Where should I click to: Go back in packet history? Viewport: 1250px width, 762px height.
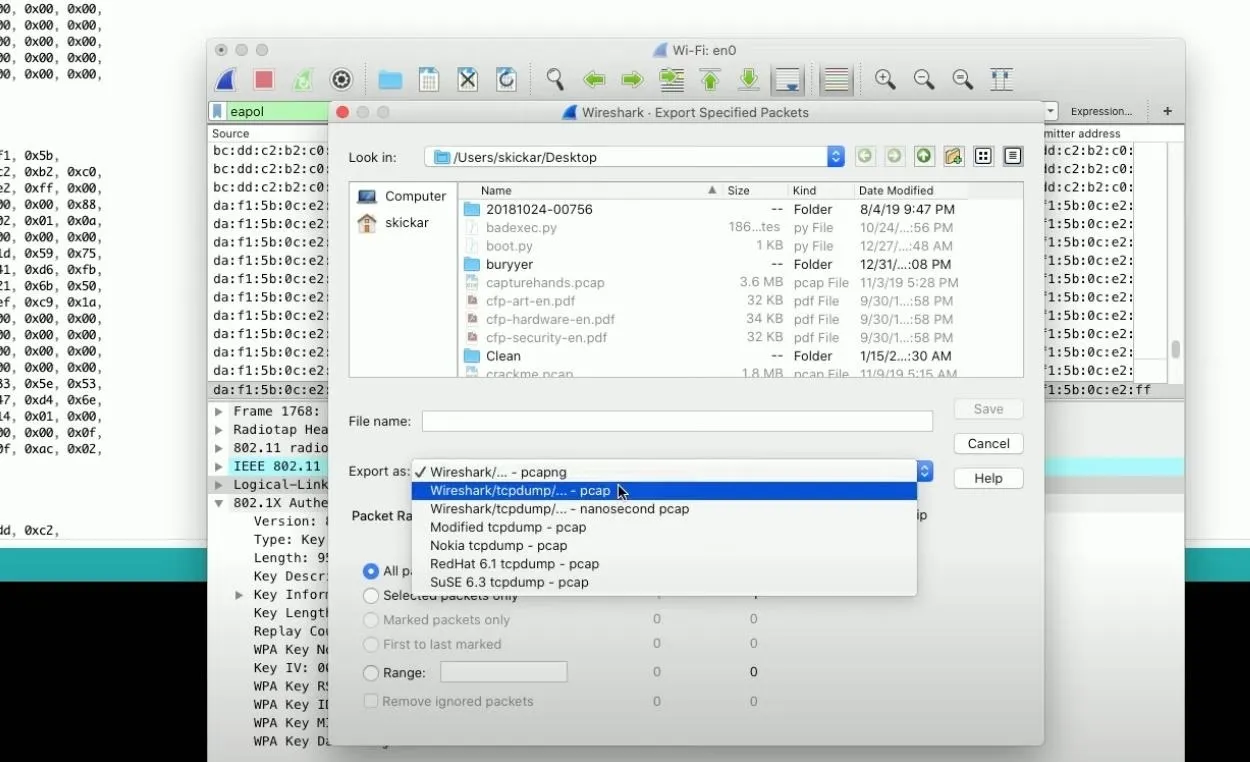594,80
